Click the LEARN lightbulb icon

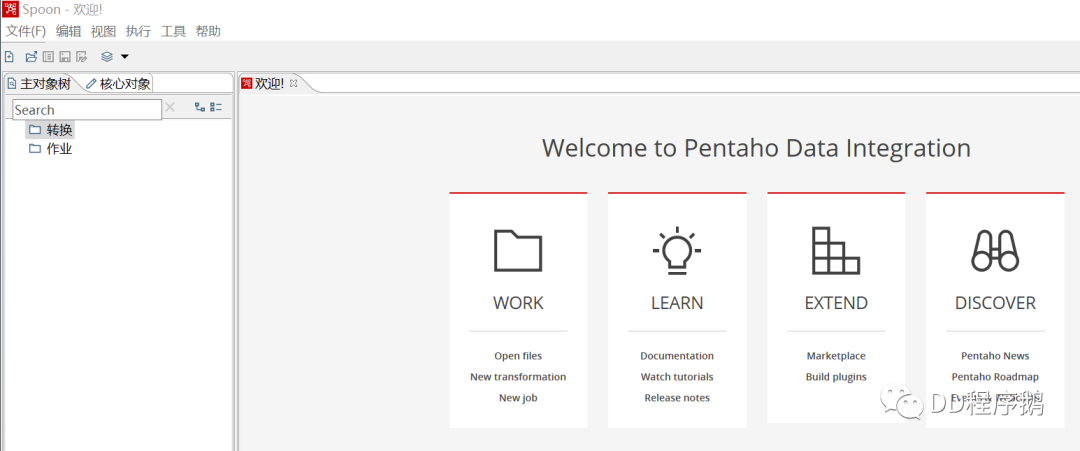[x=677, y=251]
